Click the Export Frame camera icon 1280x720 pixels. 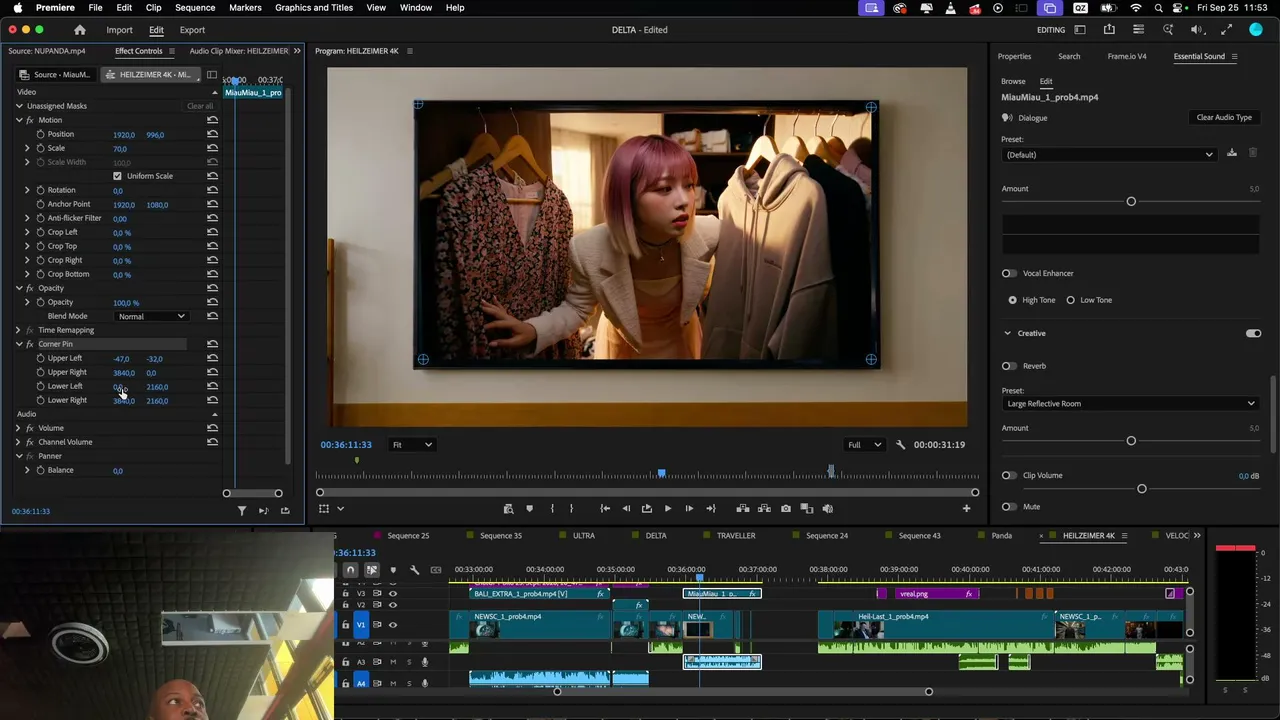pos(785,508)
